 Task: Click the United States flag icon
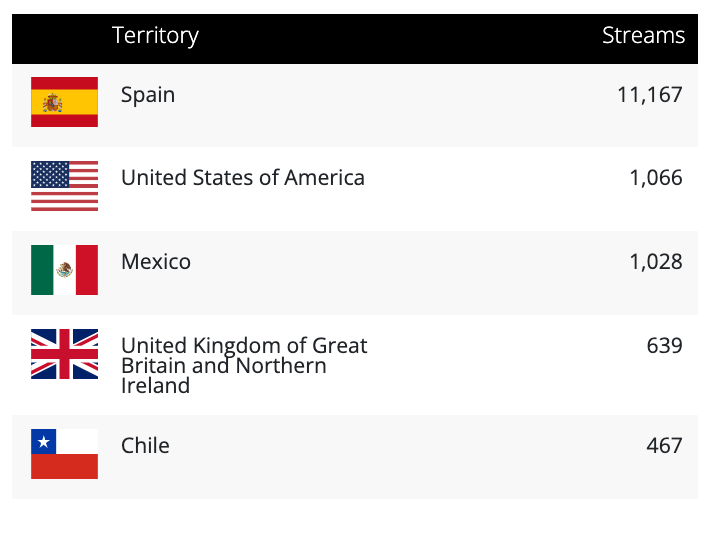click(64, 186)
